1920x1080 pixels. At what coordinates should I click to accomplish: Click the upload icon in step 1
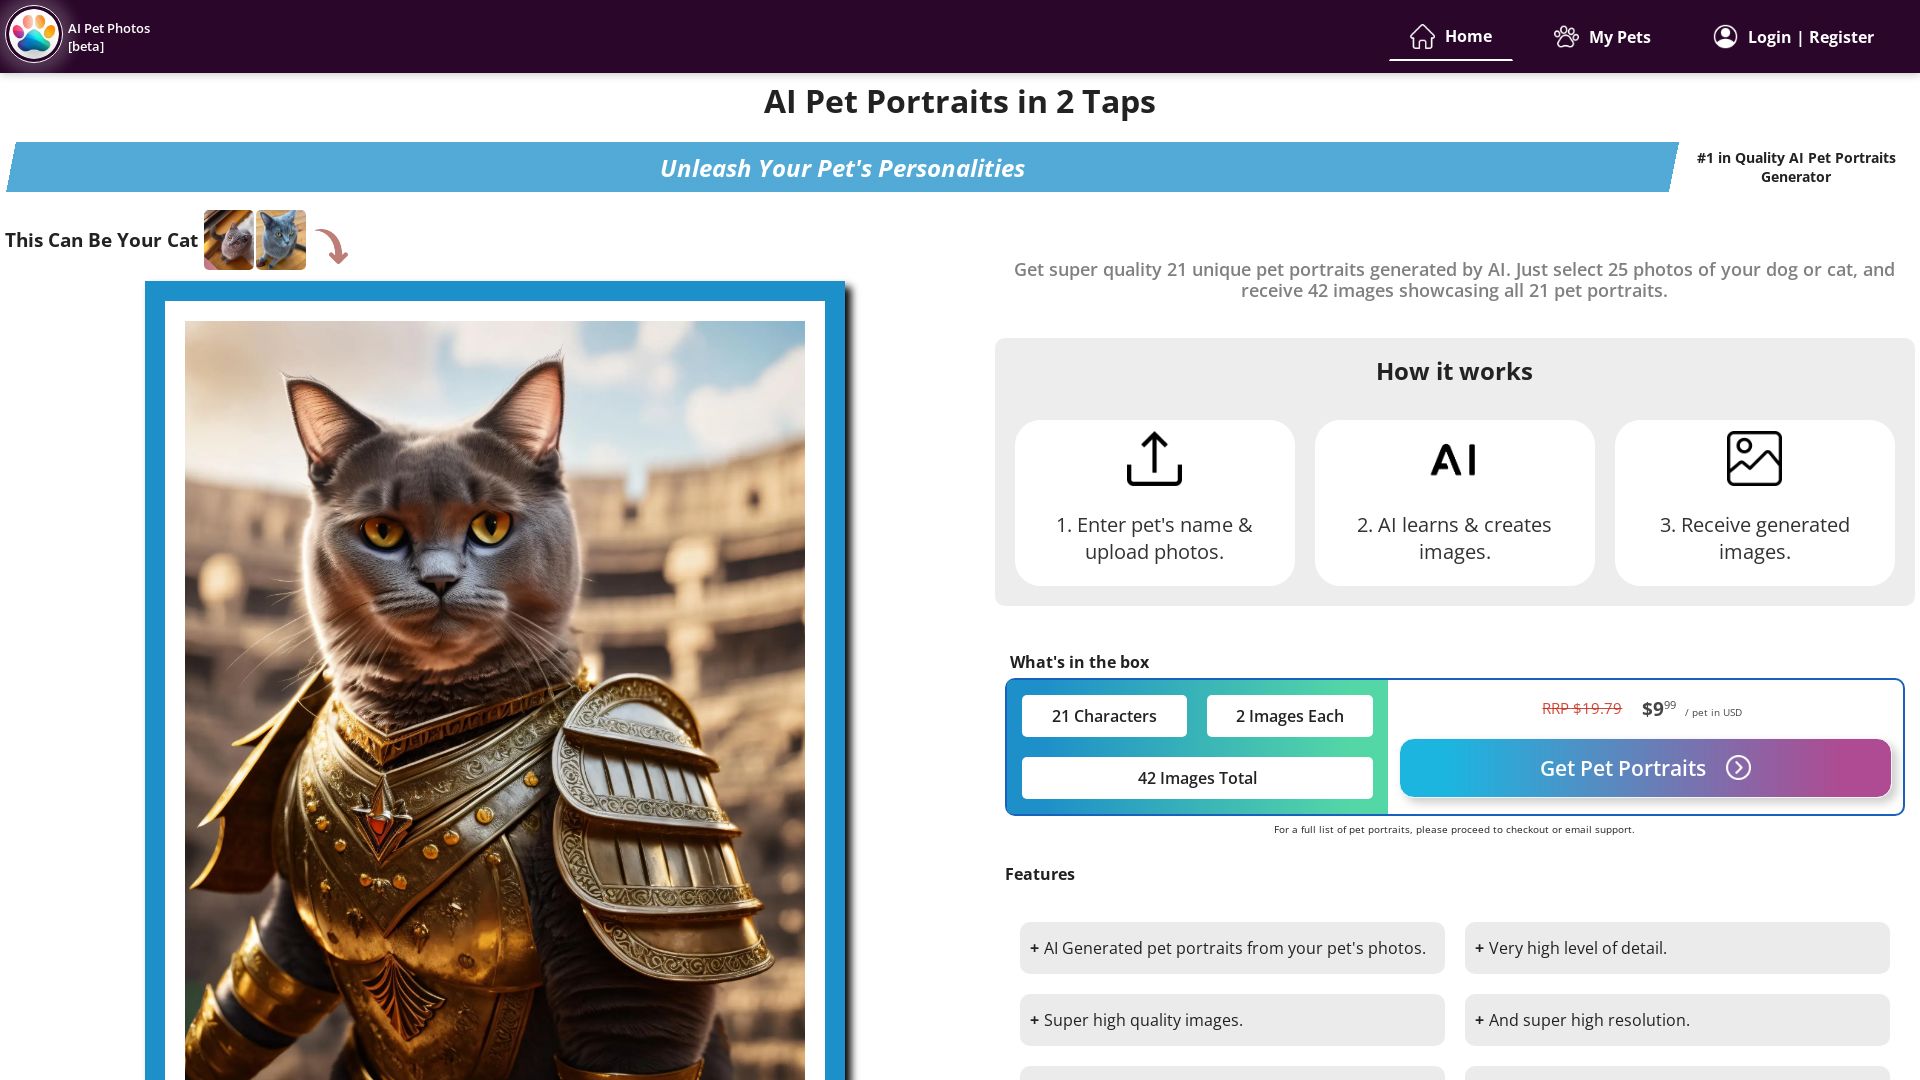(x=1154, y=459)
